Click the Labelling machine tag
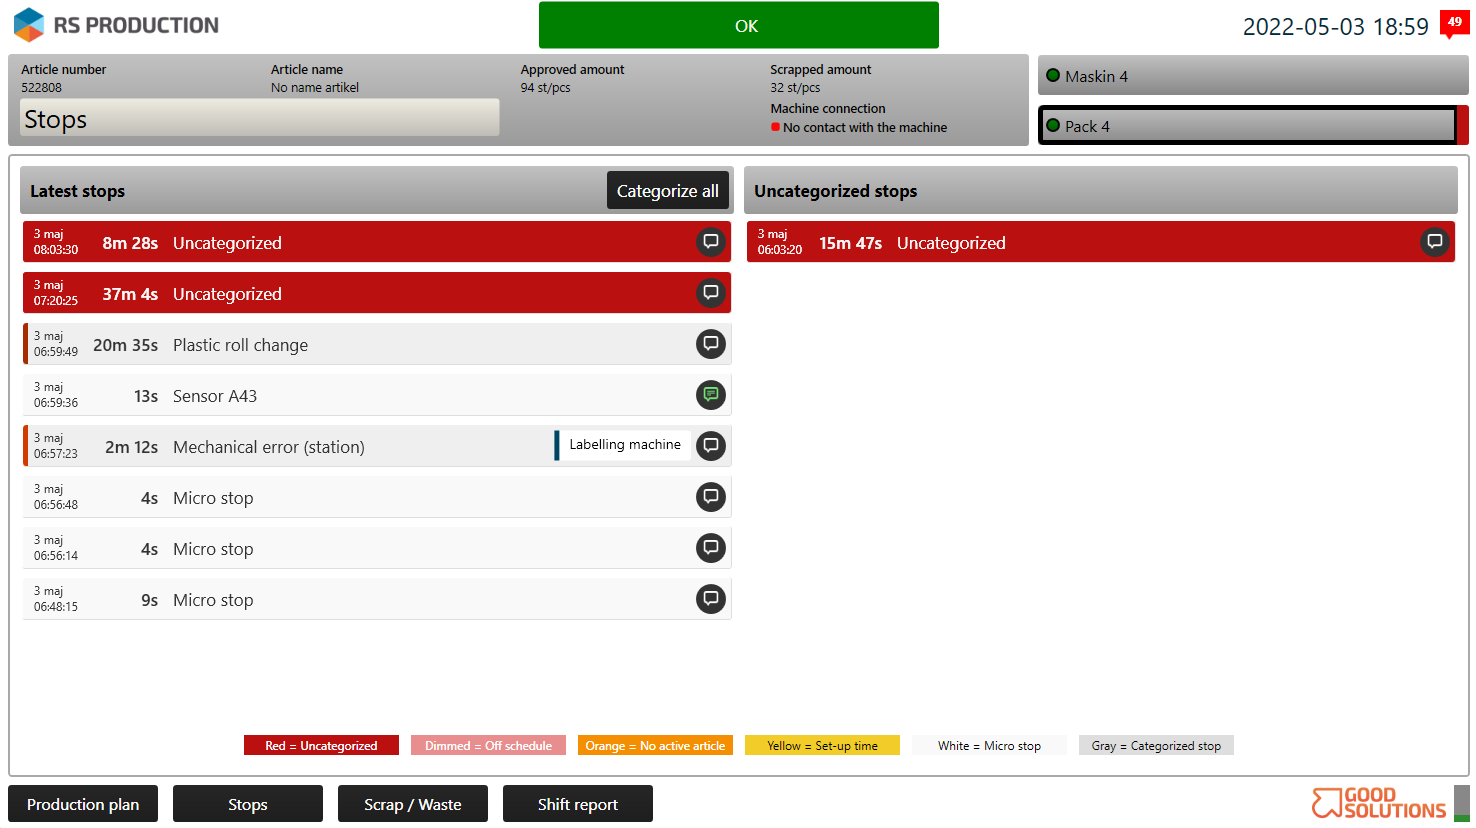Image resolution: width=1476 pixels, height=828 pixels. click(624, 445)
